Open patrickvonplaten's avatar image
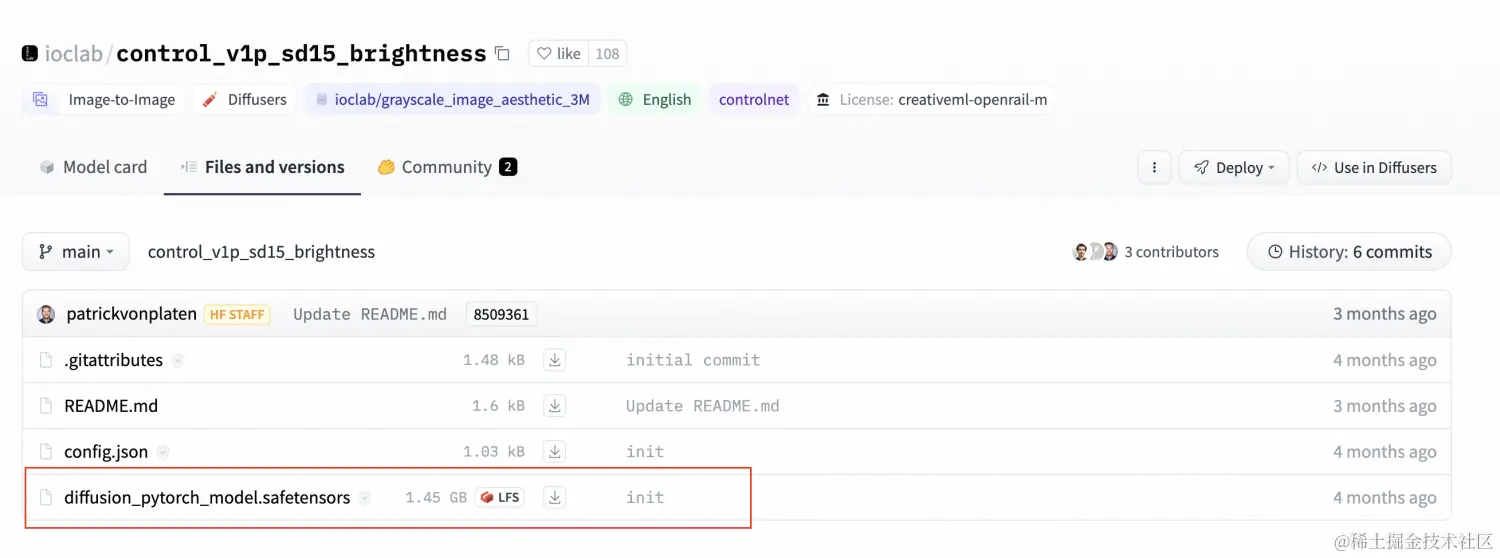This screenshot has width=1500, height=558. click(46, 314)
